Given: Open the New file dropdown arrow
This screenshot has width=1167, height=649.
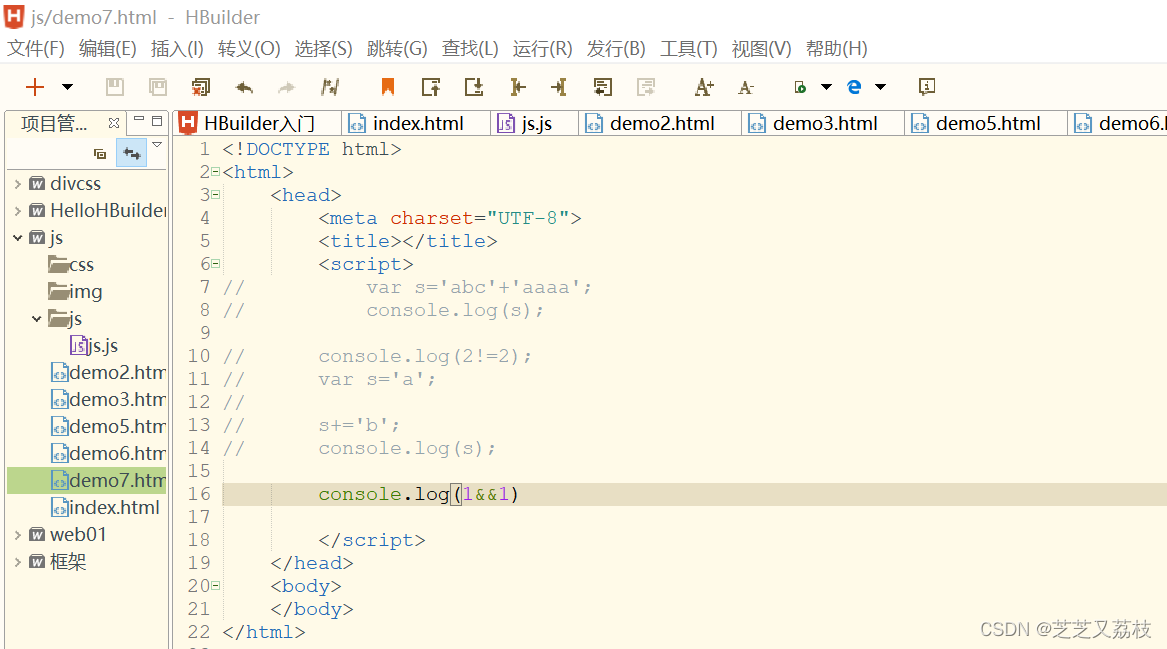Looking at the screenshot, I should coord(67,87).
